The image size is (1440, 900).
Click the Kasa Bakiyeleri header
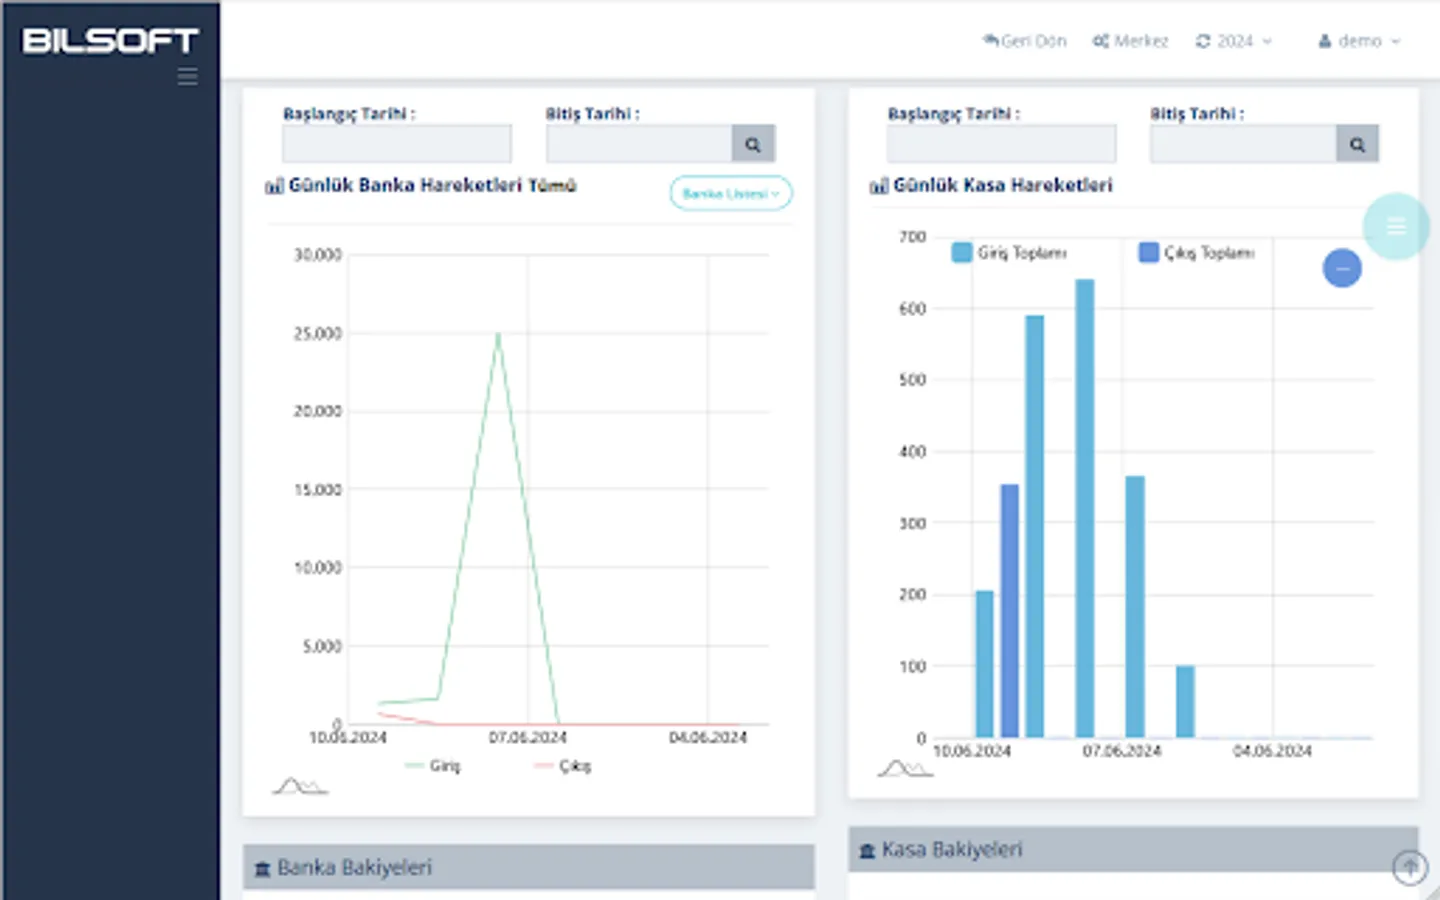pyautogui.click(x=1133, y=850)
